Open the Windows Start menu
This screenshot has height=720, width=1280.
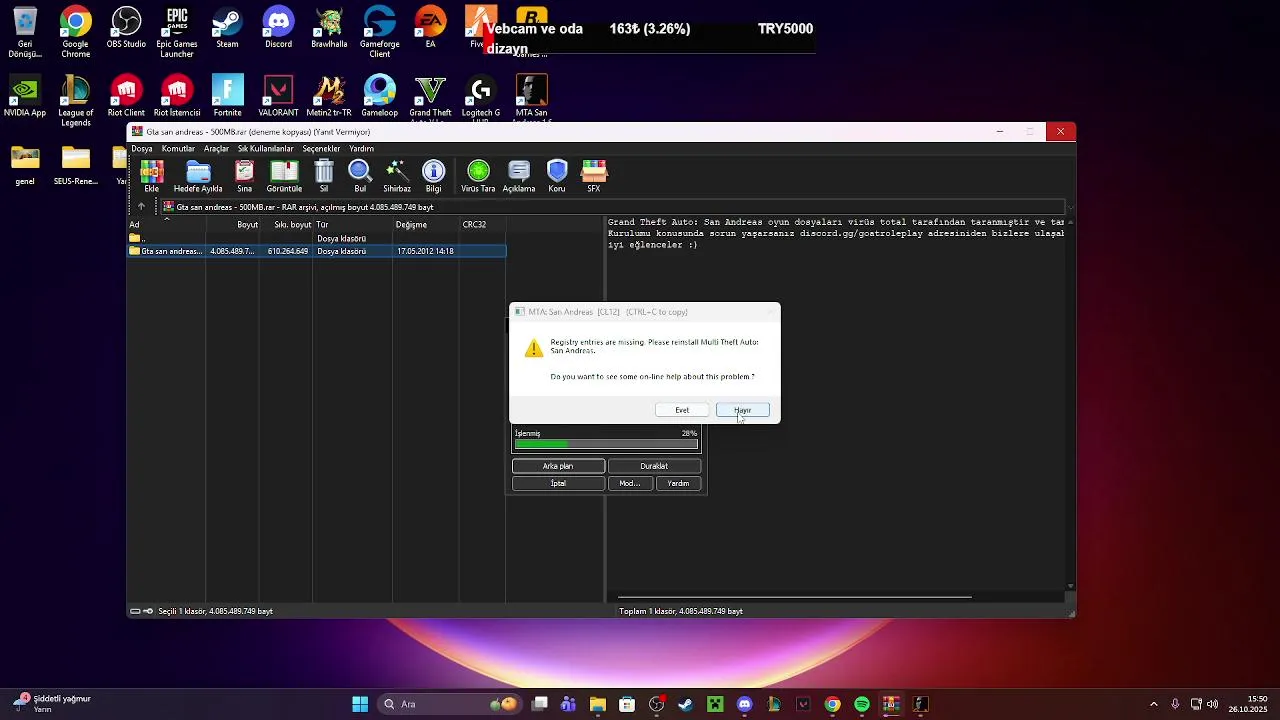(360, 704)
